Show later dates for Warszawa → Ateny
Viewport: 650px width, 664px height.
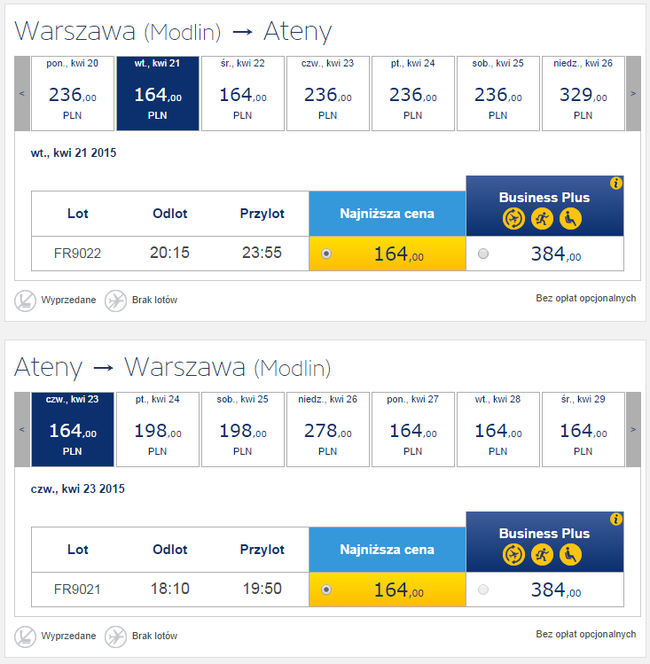point(632,93)
